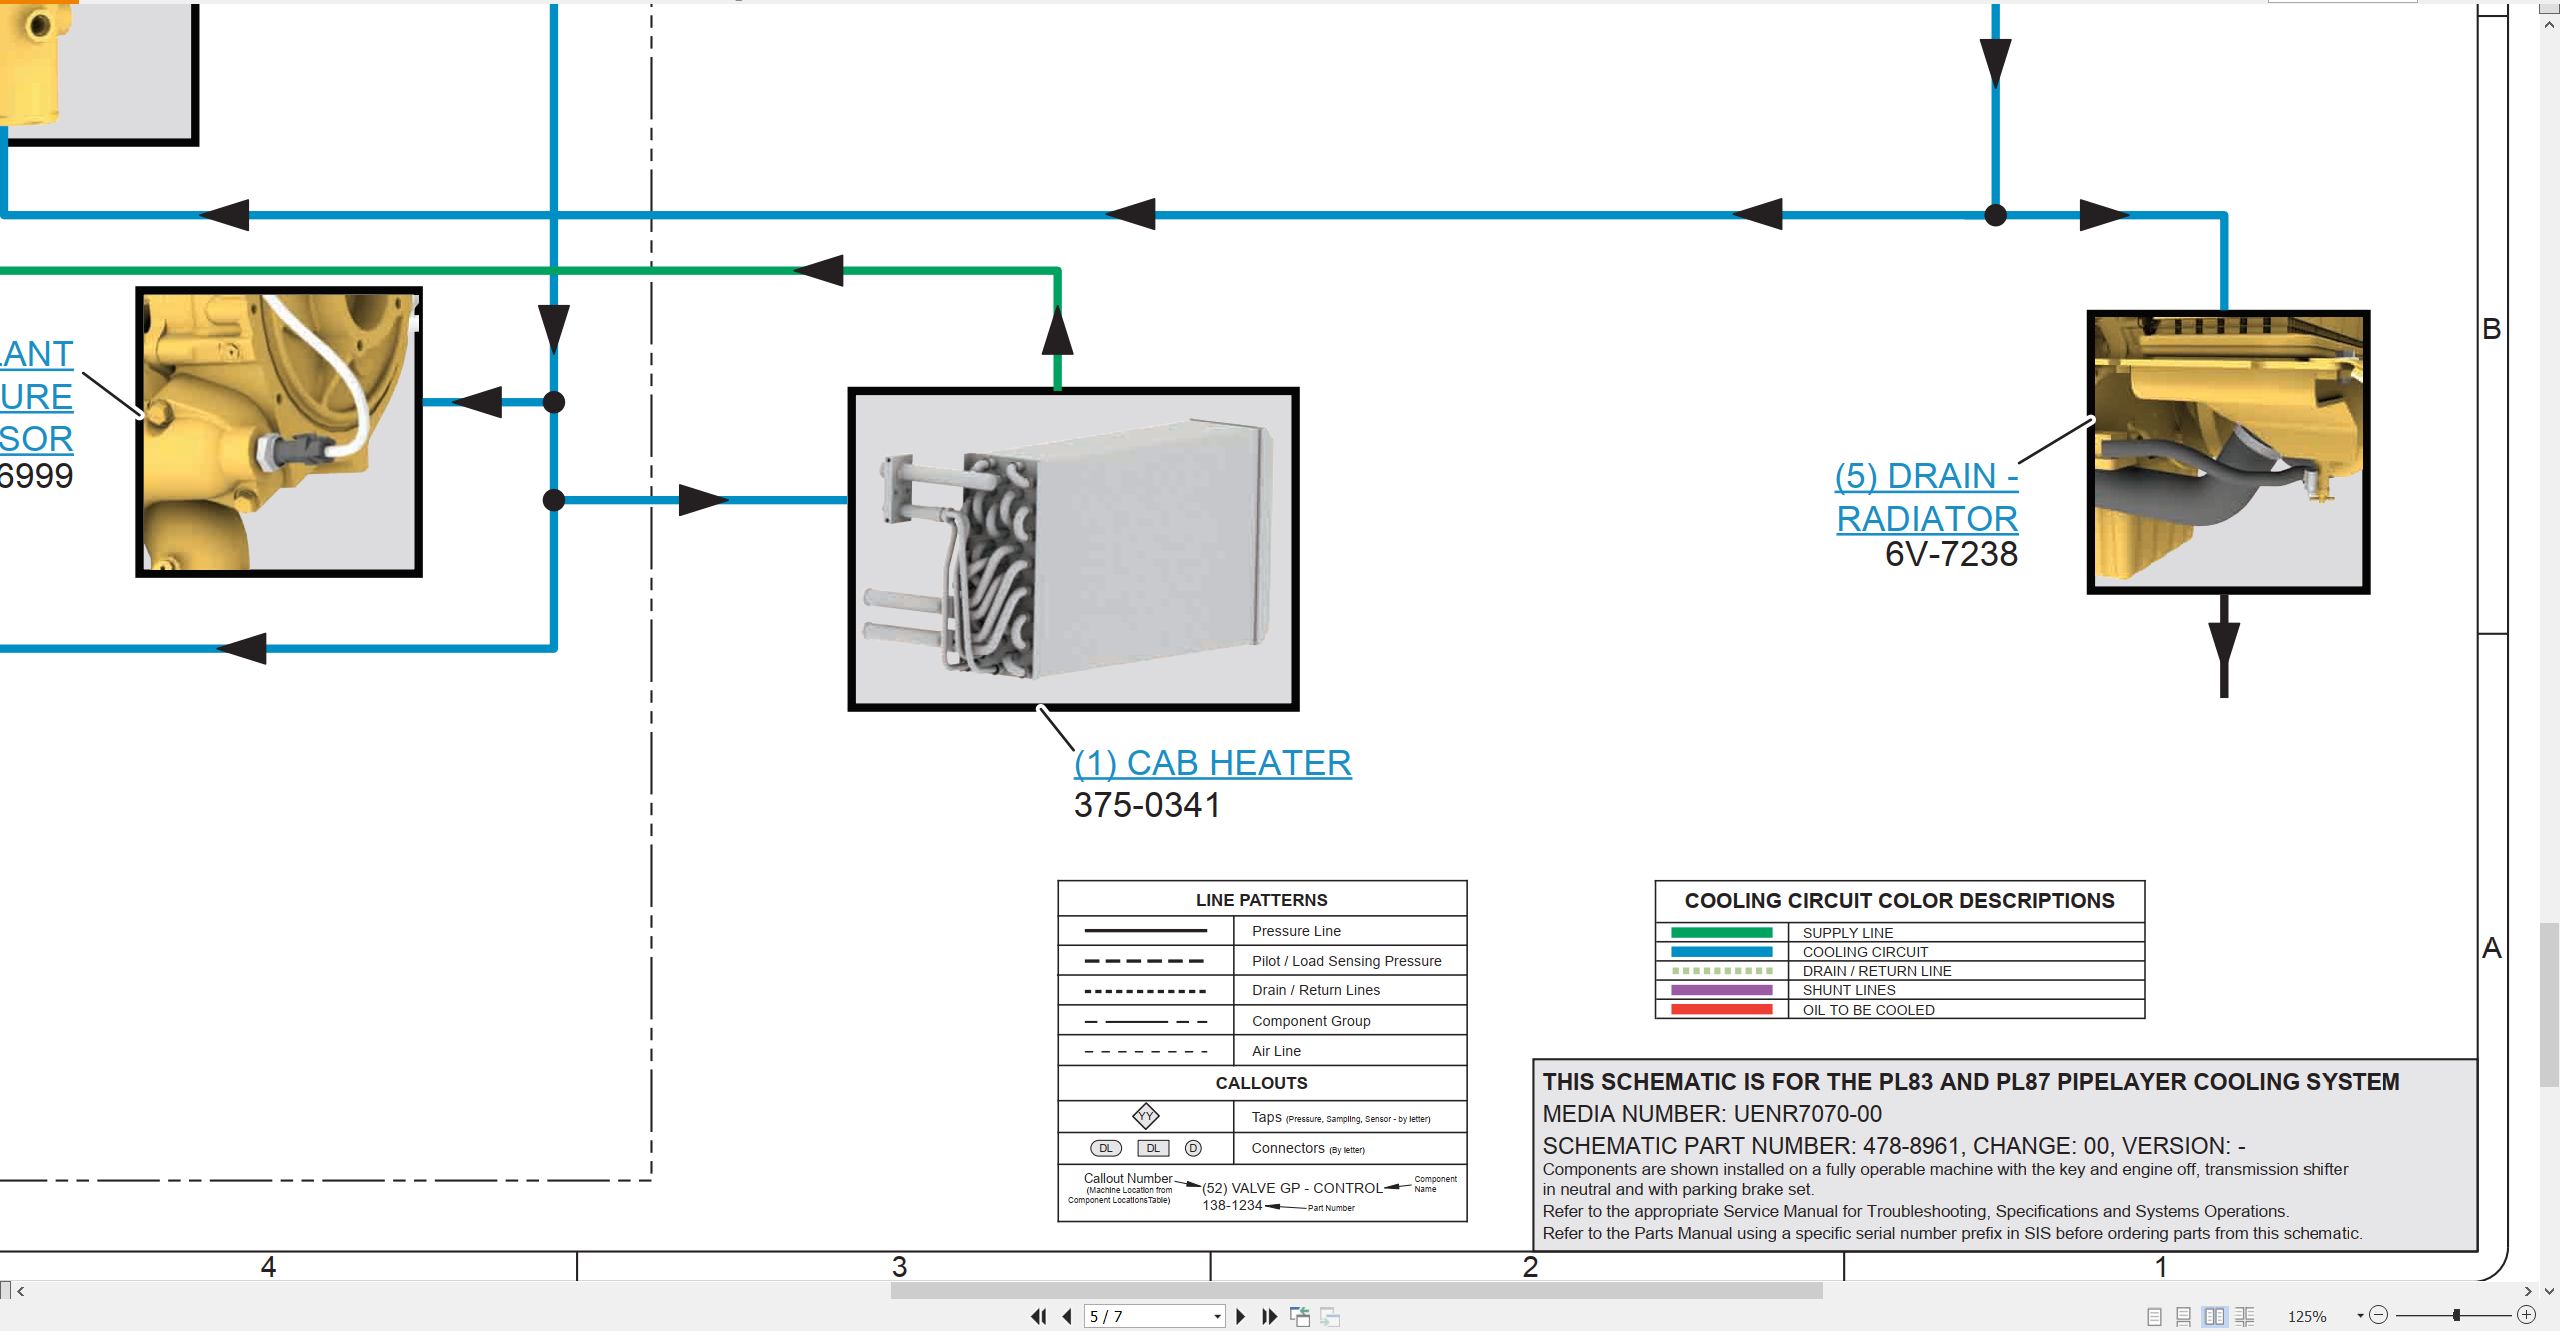Click the radiator drain component image
The width and height of the screenshot is (2560, 1331).
click(x=2228, y=452)
